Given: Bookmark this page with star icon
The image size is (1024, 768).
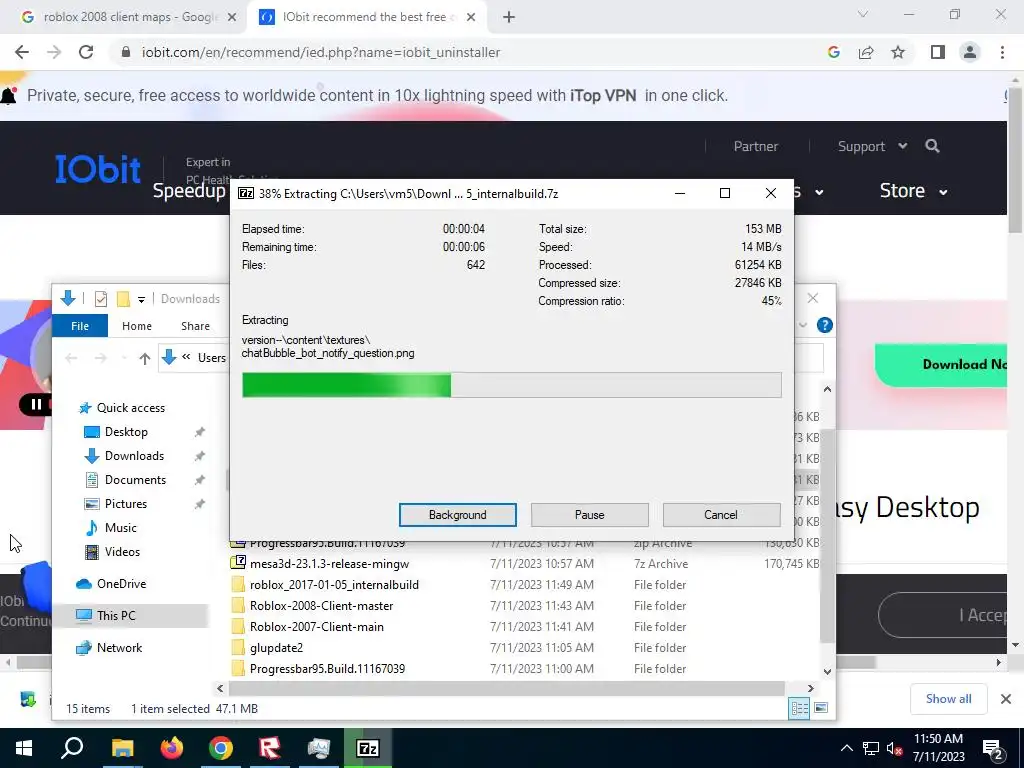Looking at the screenshot, I should point(898,52).
